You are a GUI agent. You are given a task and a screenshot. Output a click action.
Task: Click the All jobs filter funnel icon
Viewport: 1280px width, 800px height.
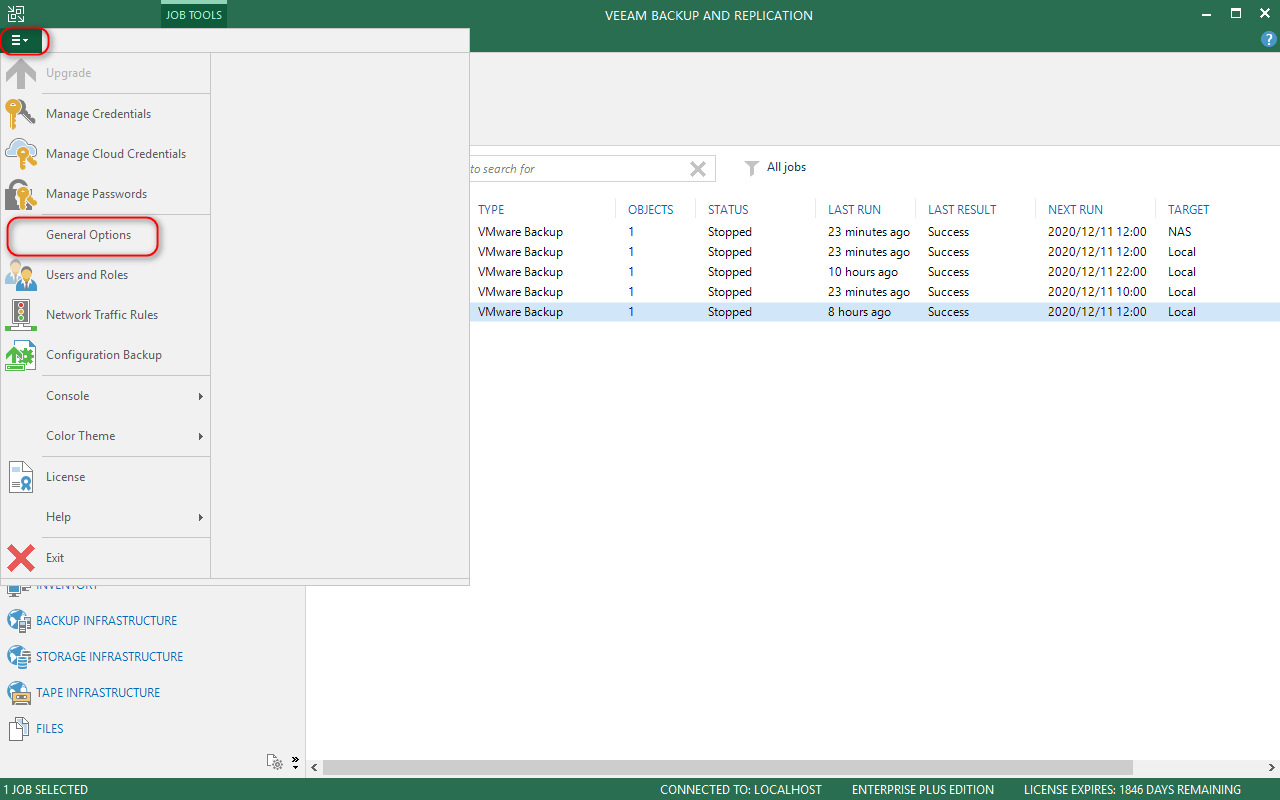[752, 168]
